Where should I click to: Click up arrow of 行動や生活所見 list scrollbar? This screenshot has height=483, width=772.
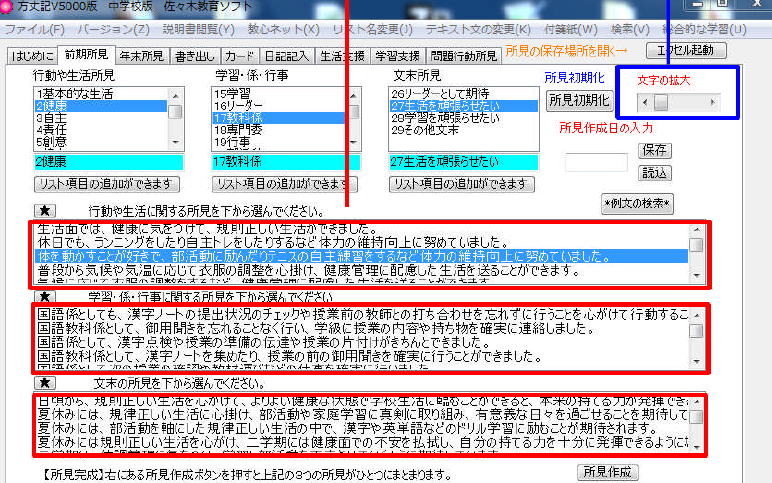click(x=175, y=95)
